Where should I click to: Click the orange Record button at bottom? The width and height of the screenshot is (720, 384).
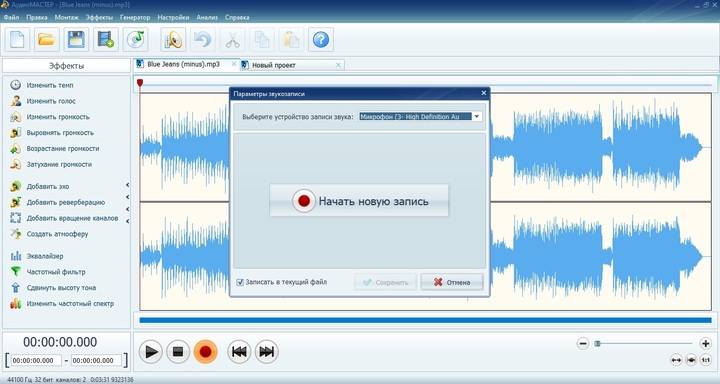[205, 352]
